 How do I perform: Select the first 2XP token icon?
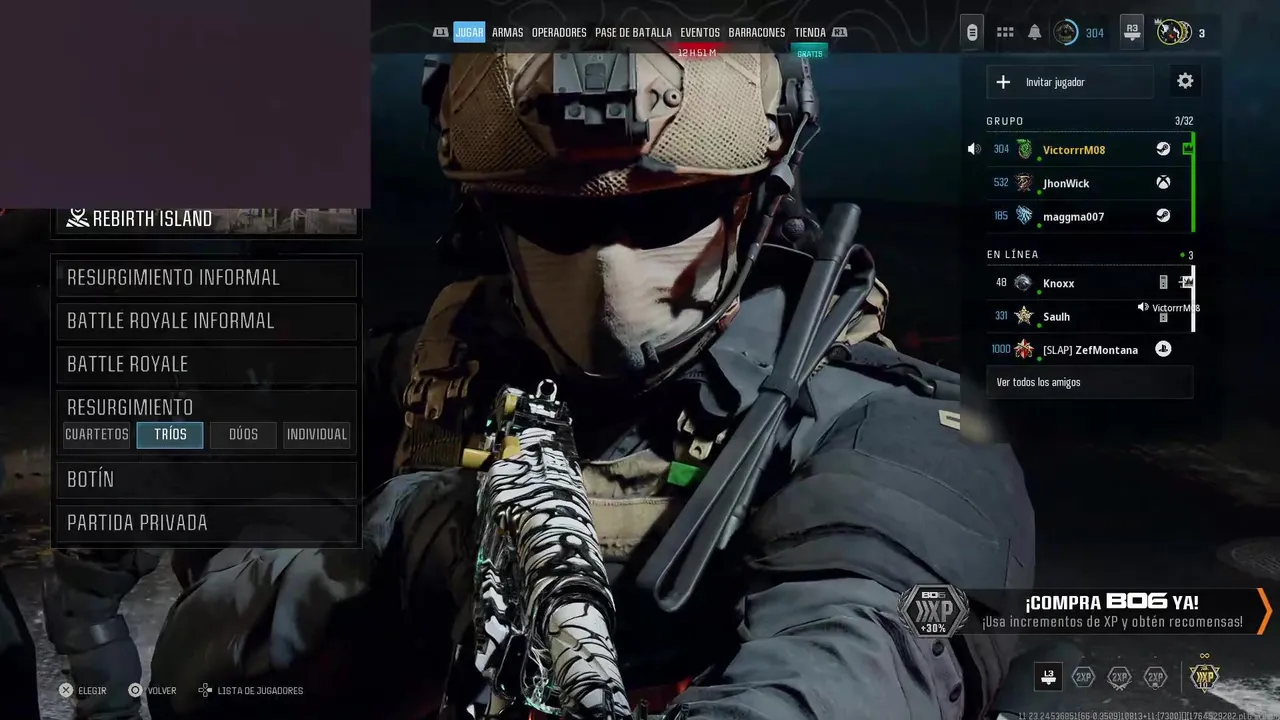click(1083, 677)
